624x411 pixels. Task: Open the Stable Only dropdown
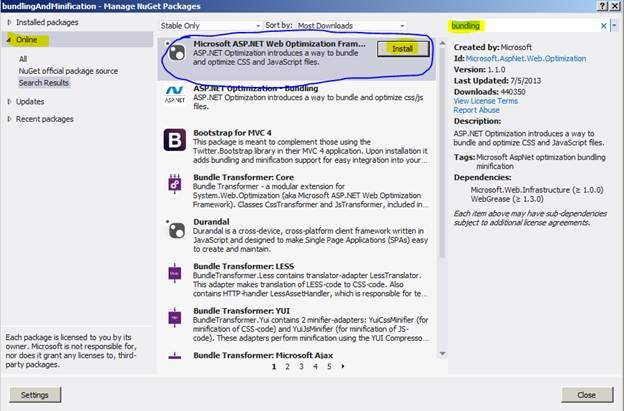coord(211,25)
